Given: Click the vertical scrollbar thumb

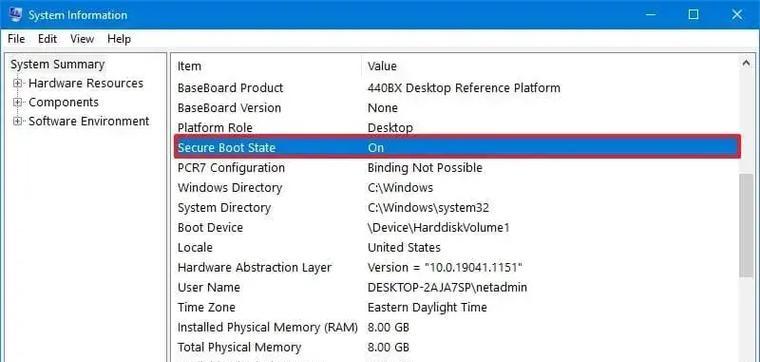Looking at the screenshot, I should coord(745,226).
